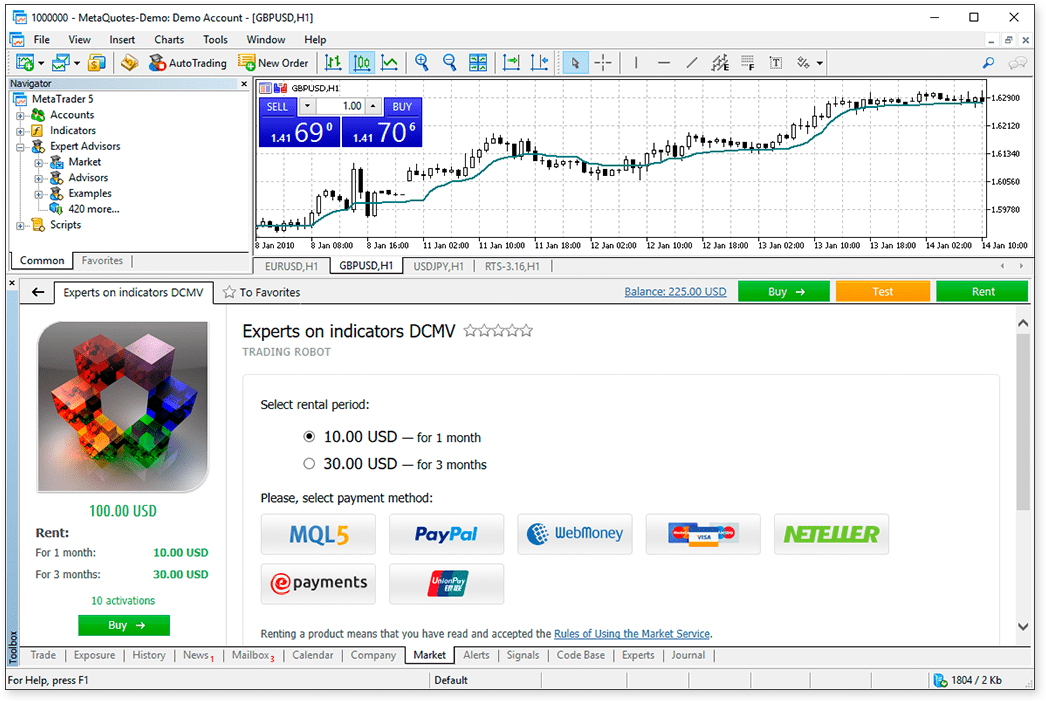Screen dimensions: 1046x702
Task: Tile chart windows icon
Action: click(x=478, y=63)
